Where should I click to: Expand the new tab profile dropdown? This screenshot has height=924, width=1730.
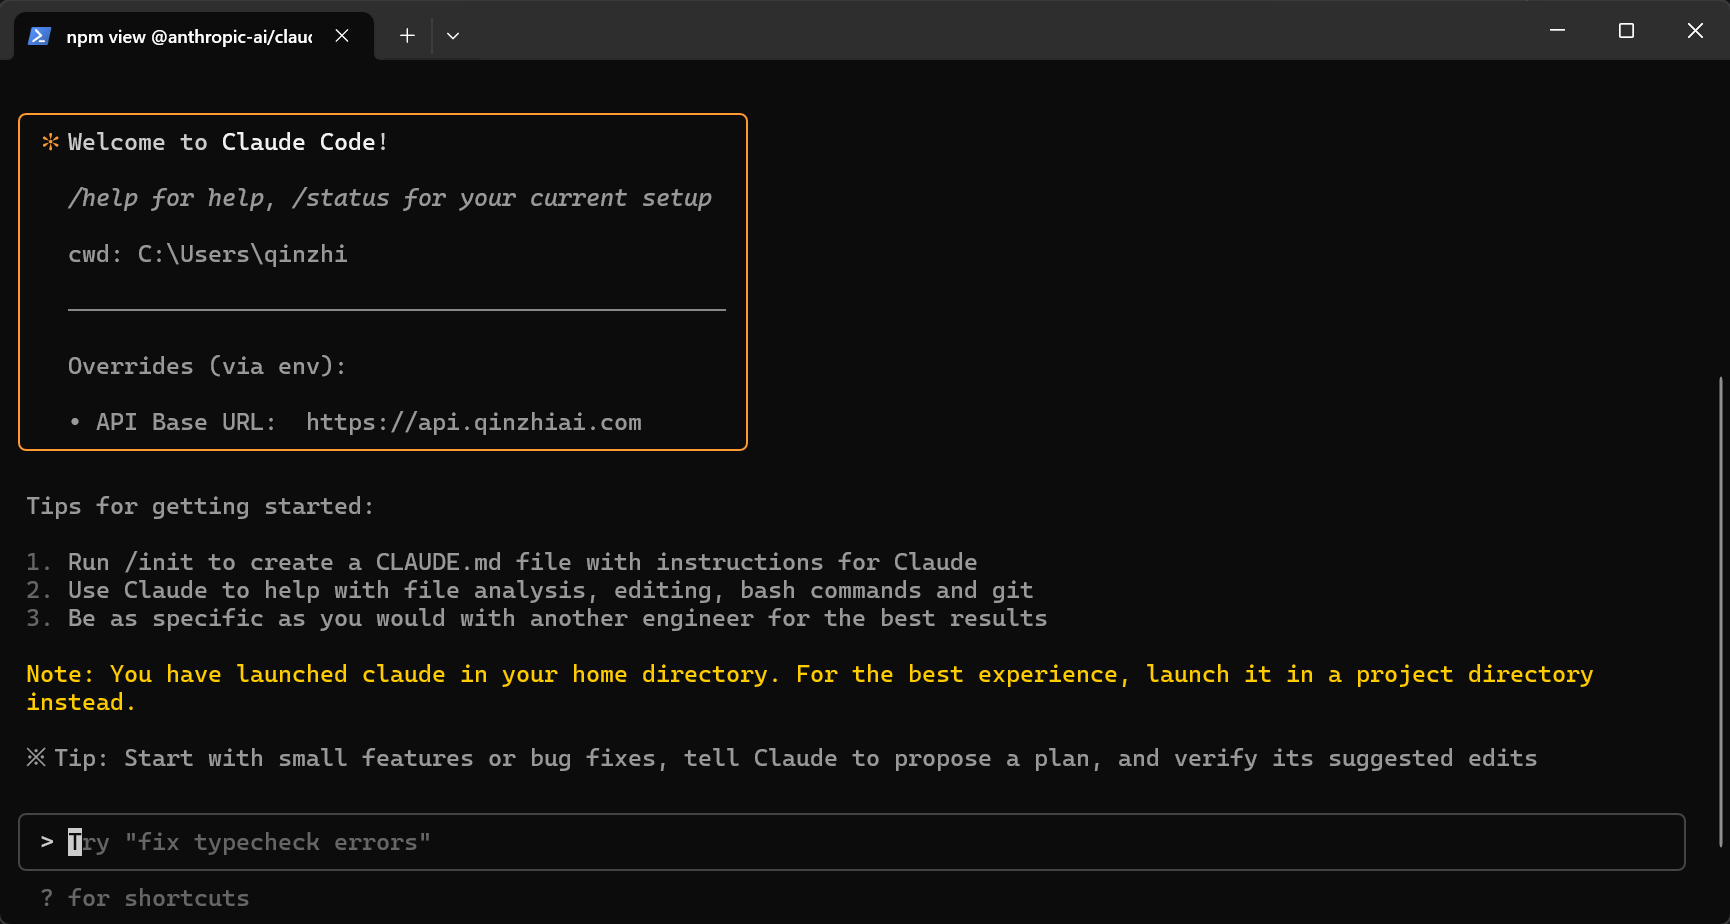coord(453,36)
